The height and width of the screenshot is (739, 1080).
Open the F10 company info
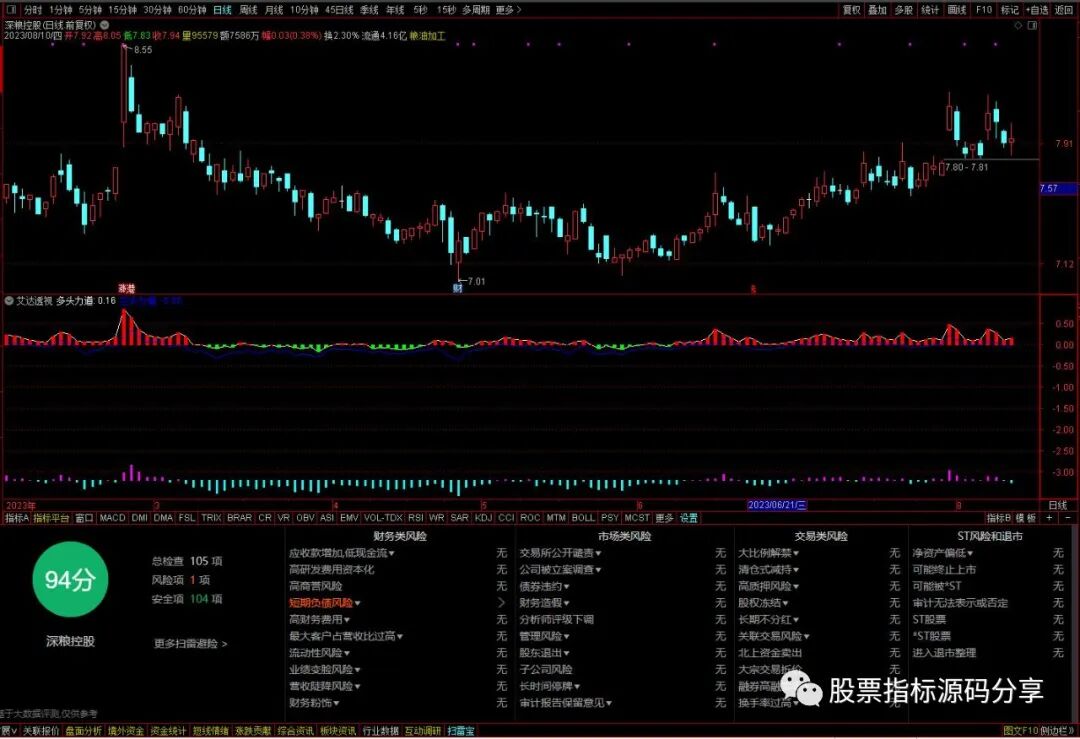tap(984, 10)
